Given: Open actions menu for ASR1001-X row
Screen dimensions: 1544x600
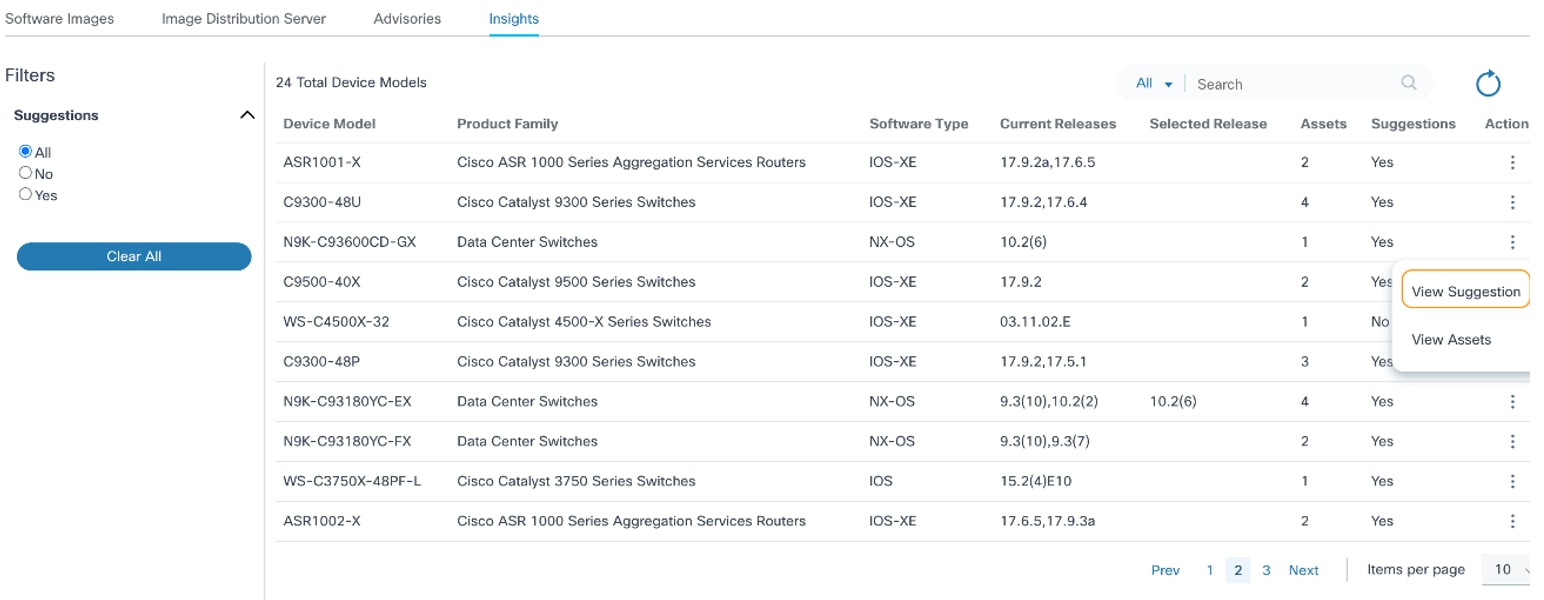Looking at the screenshot, I should point(1512,162).
